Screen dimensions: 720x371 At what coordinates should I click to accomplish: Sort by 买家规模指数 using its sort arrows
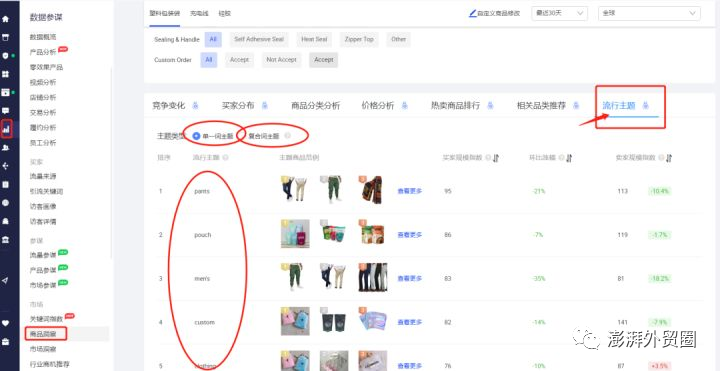(x=496, y=157)
